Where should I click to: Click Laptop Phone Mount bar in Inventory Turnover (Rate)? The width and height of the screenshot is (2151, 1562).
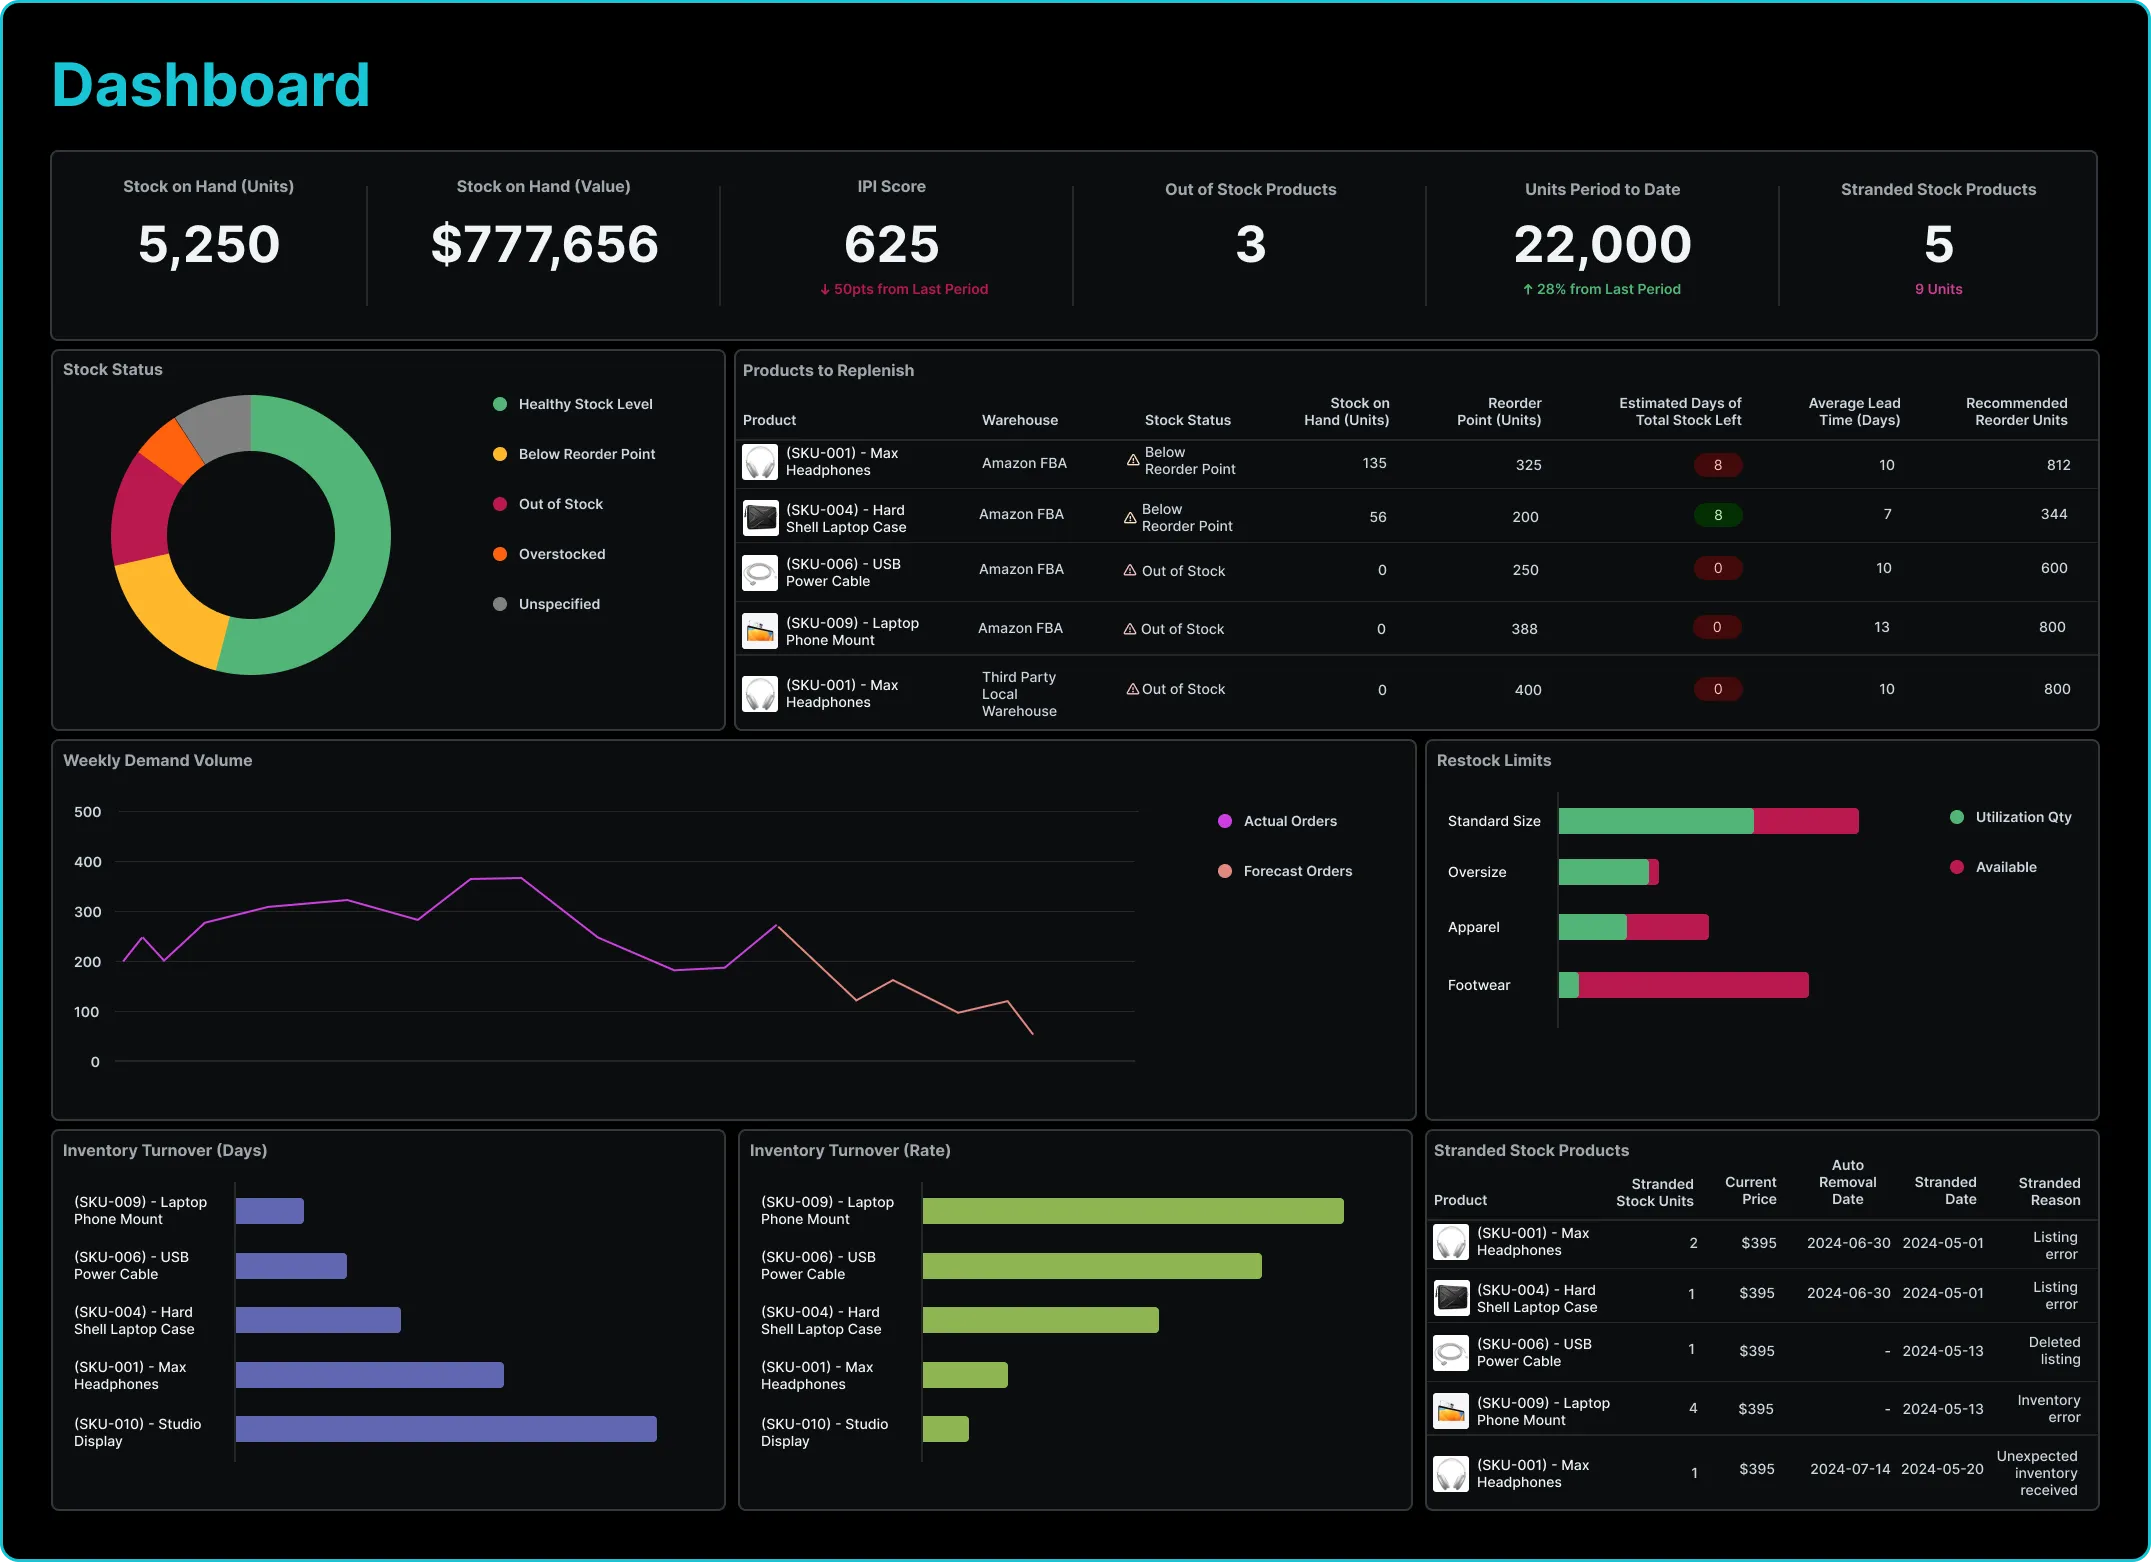point(1133,1211)
